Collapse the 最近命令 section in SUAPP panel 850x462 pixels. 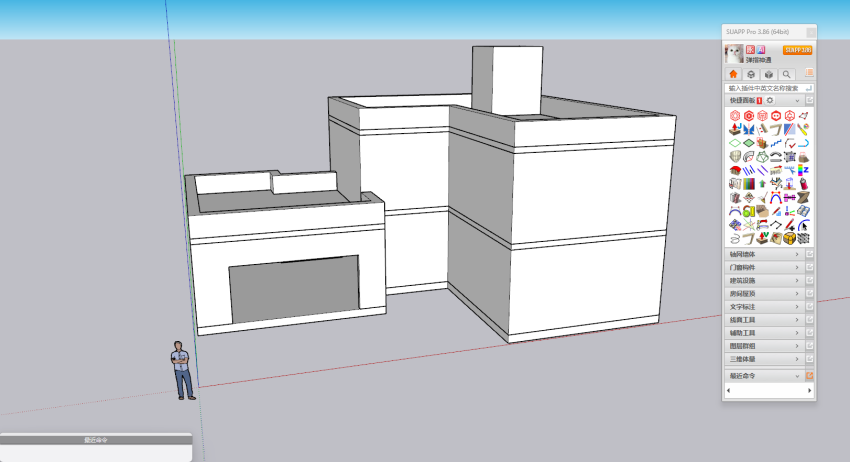[797, 376]
